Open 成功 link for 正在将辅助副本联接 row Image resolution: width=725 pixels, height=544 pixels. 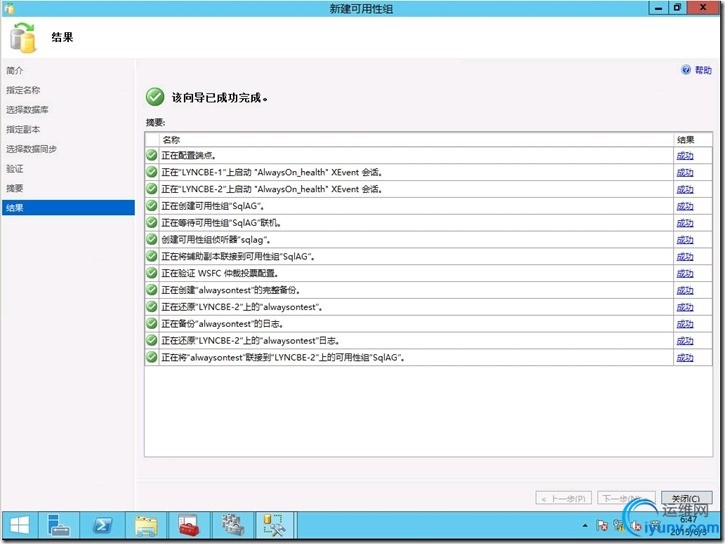click(x=685, y=257)
